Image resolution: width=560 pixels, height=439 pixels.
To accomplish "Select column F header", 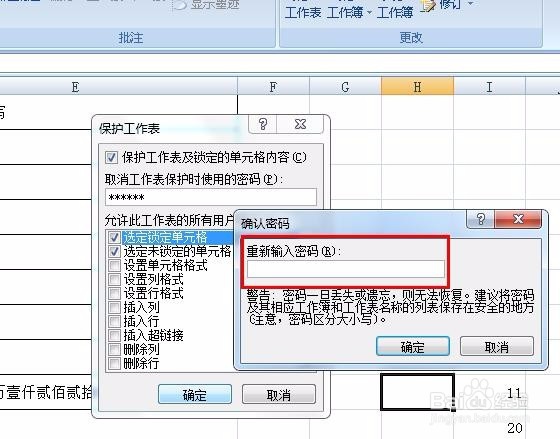I will tap(273, 87).
